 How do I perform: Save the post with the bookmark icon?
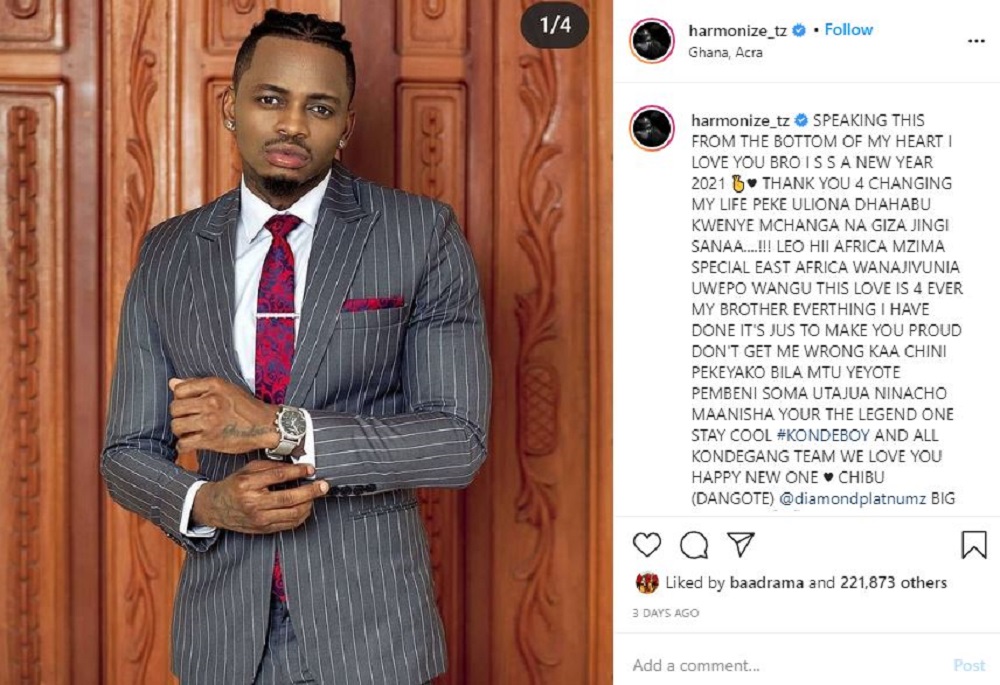[x=974, y=545]
